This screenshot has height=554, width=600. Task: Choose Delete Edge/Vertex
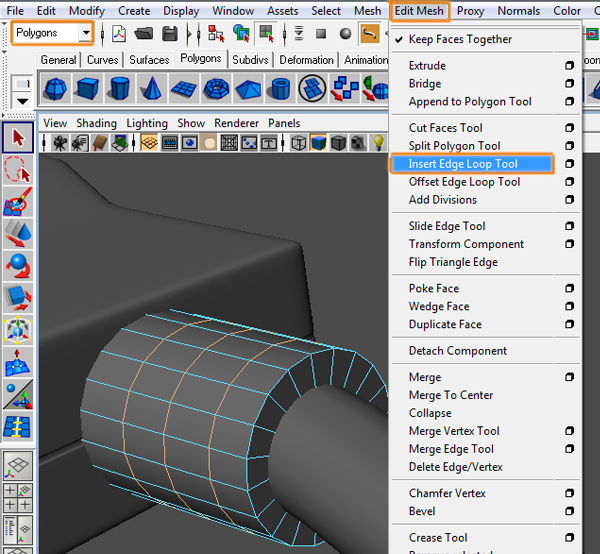pos(455,467)
